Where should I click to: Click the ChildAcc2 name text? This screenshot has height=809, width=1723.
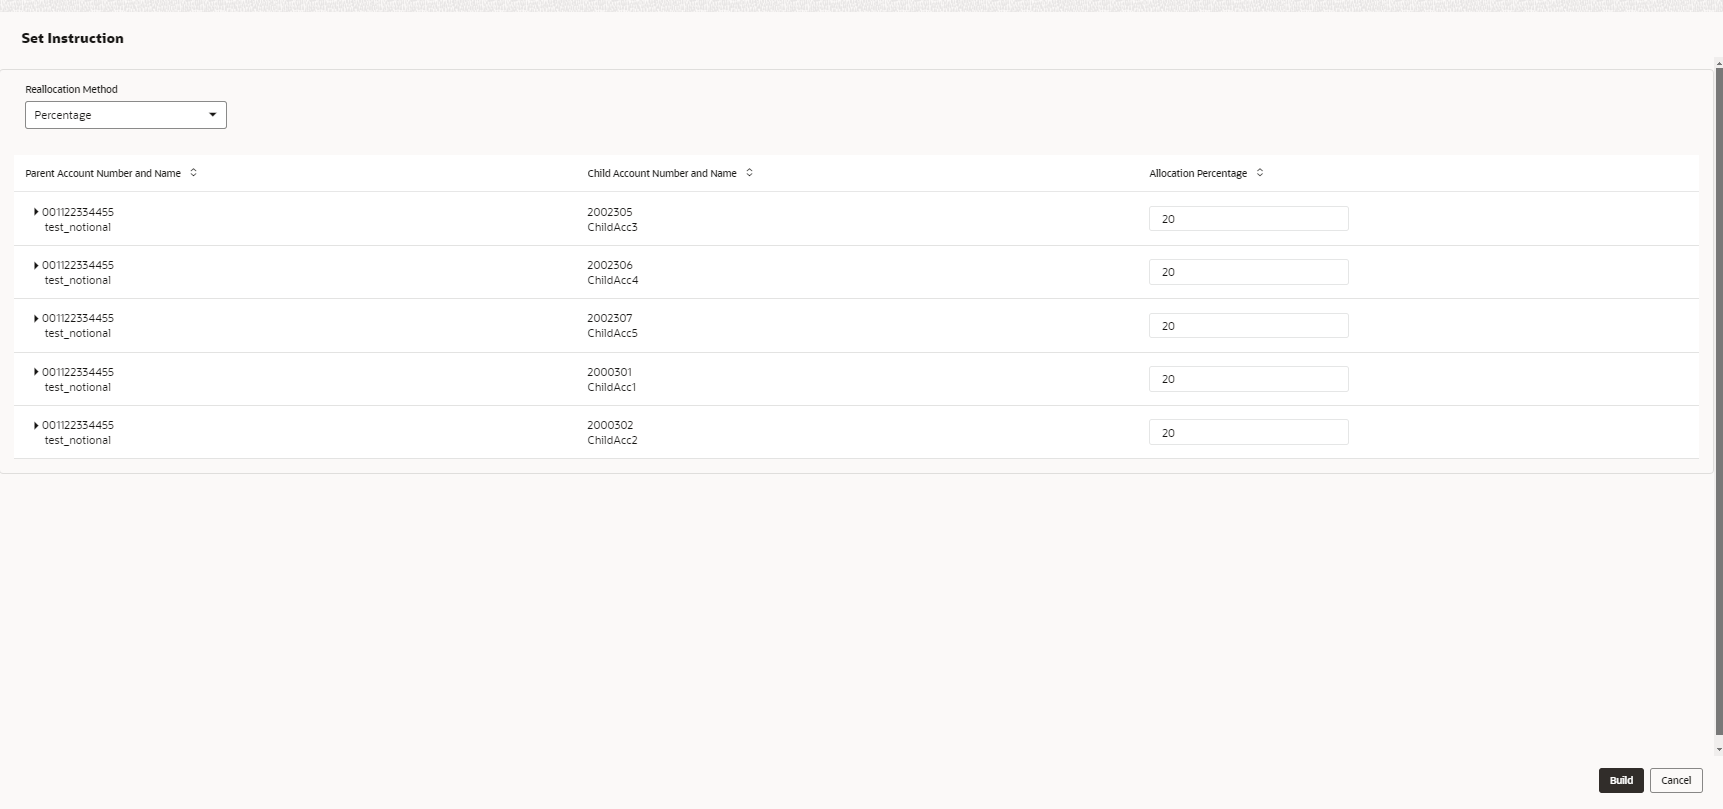click(x=612, y=440)
